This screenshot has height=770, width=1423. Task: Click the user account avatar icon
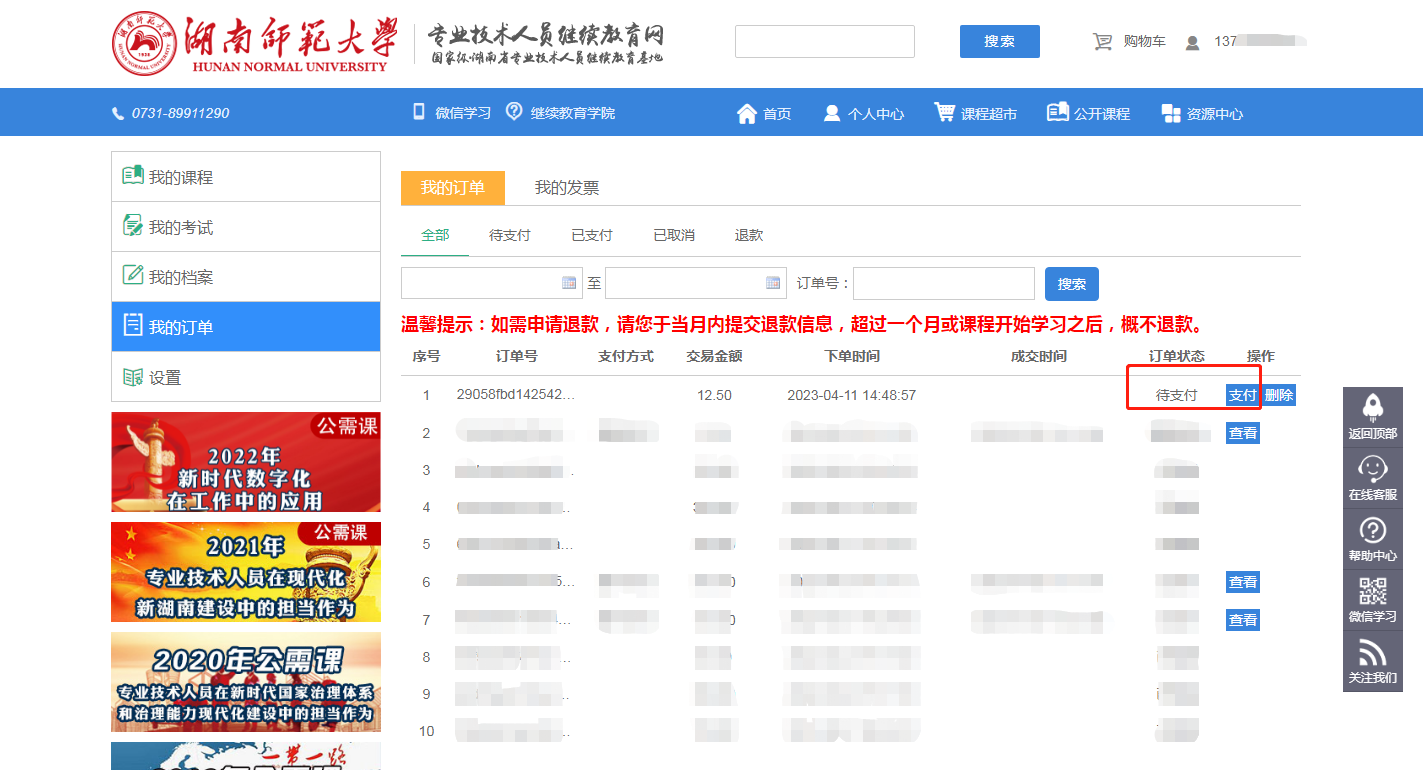[x=1192, y=43]
